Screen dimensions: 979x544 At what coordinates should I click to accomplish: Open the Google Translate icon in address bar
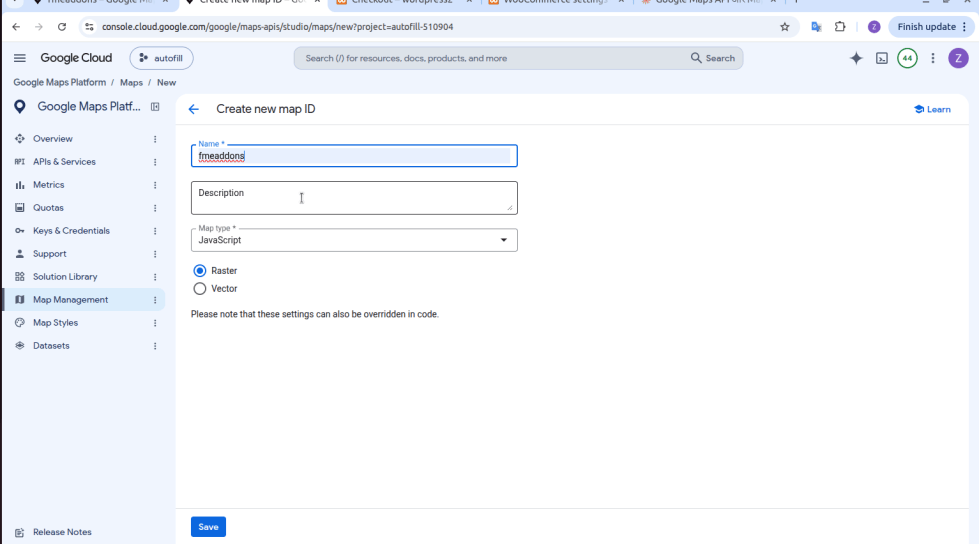(x=816, y=27)
